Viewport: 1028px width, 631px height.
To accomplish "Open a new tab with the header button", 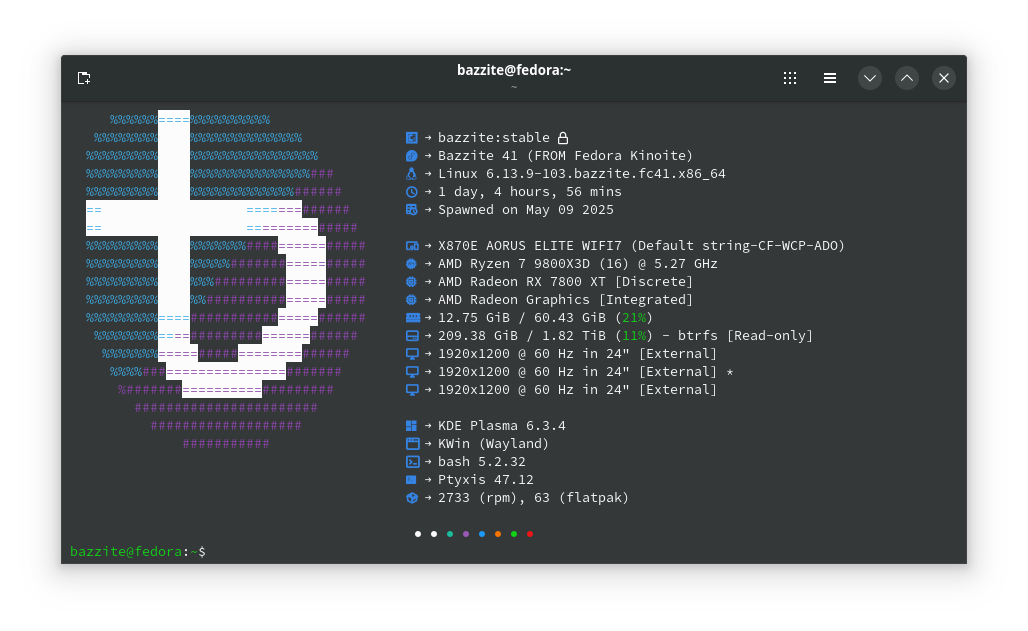I will pos(84,78).
